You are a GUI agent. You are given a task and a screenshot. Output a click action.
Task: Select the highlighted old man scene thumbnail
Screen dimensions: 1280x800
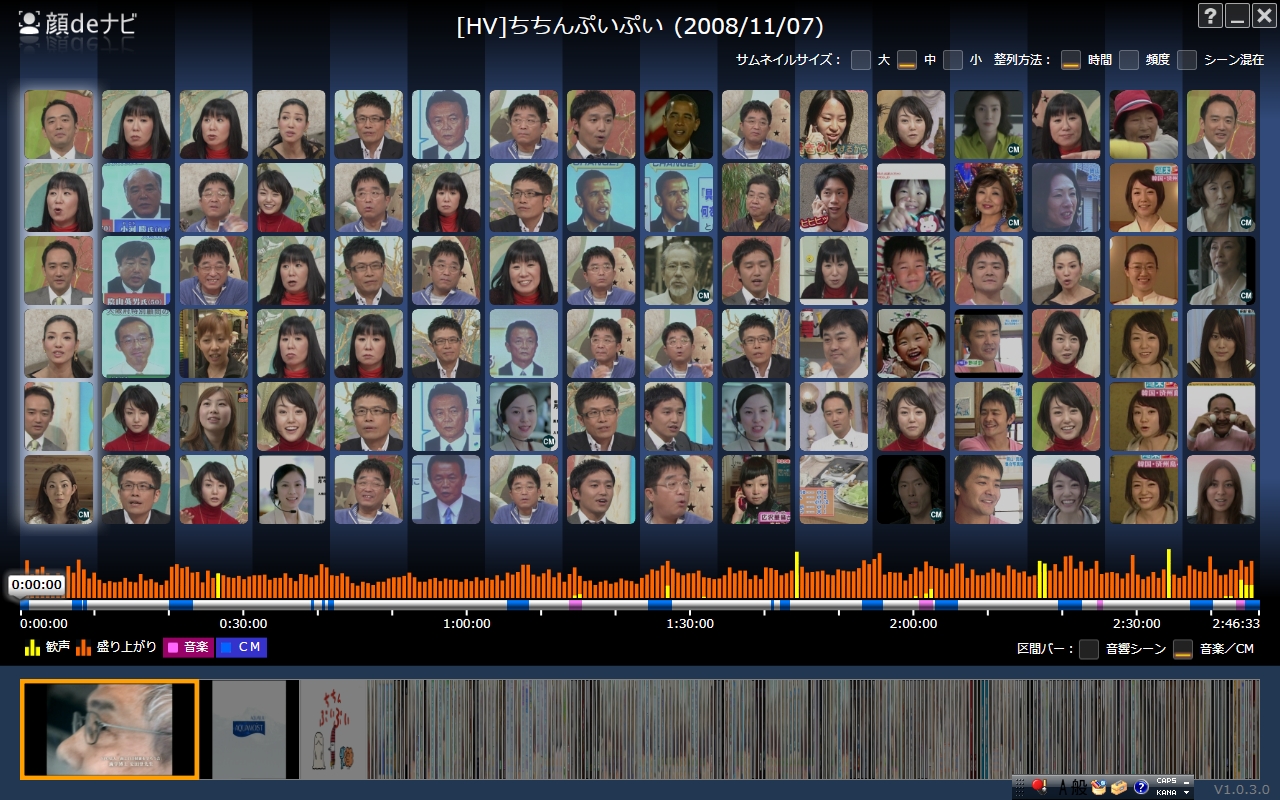110,729
